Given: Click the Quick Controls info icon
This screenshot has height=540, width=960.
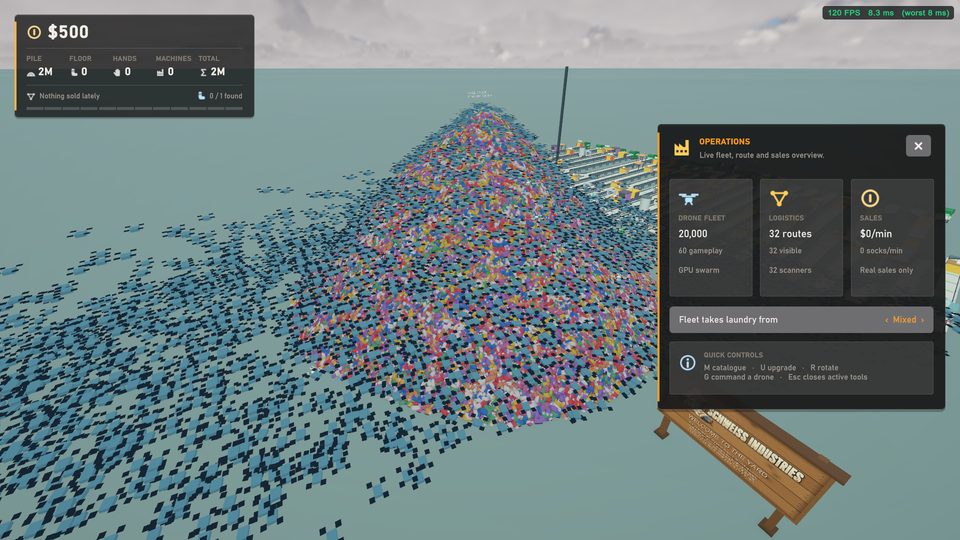Looking at the screenshot, I should coord(688,362).
